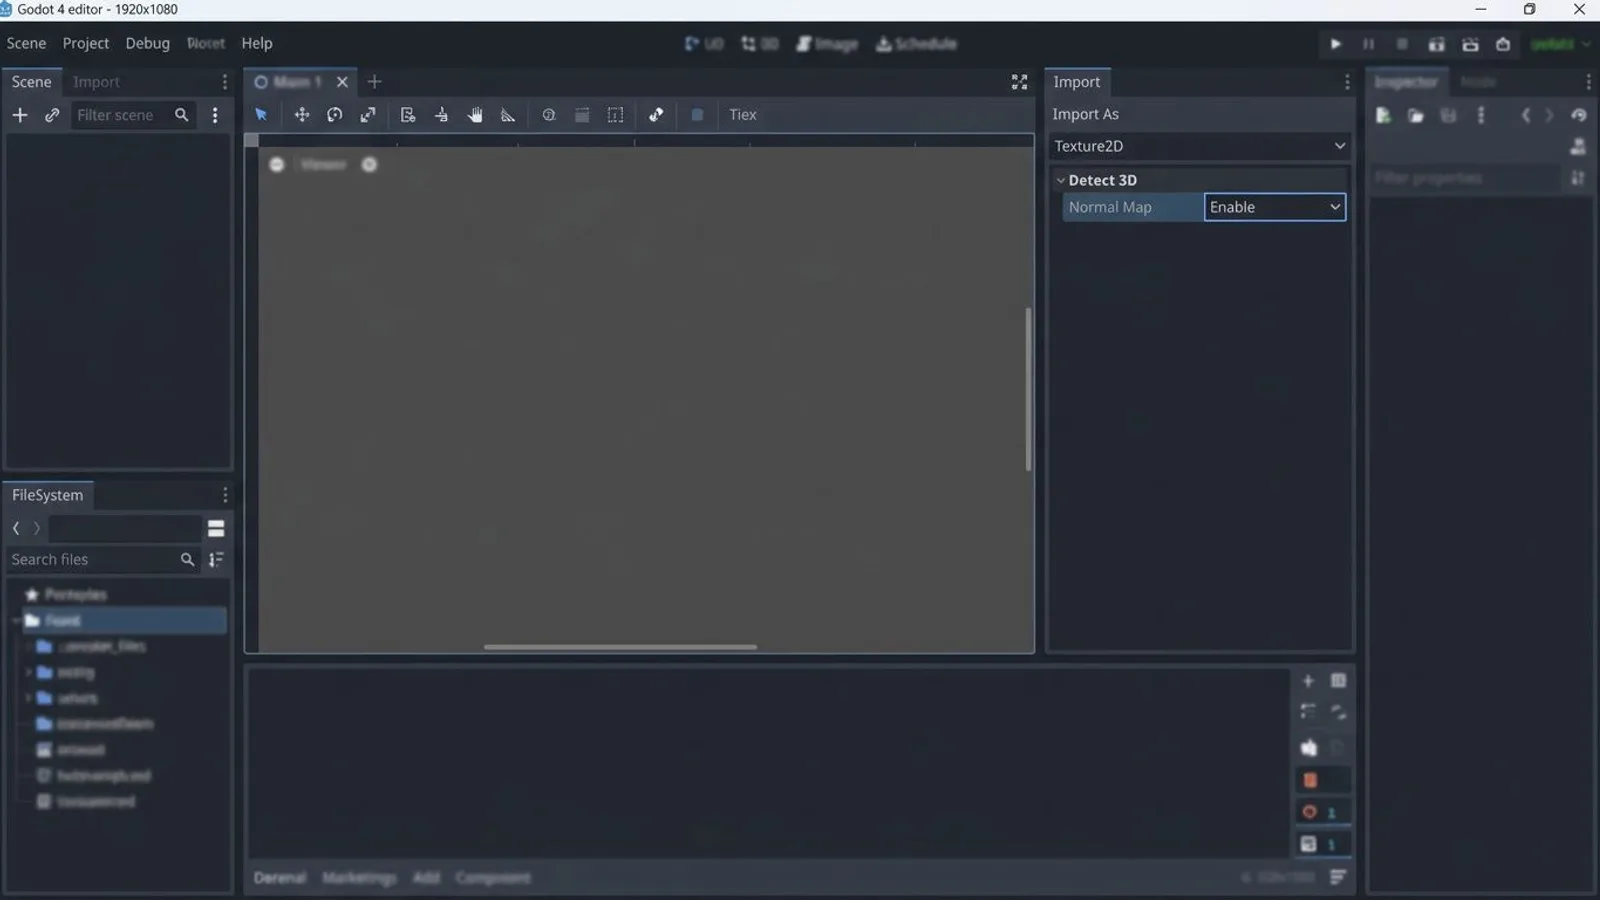Activate the Rotate Mode tool
Screen dimensions: 1600x900
point(335,115)
